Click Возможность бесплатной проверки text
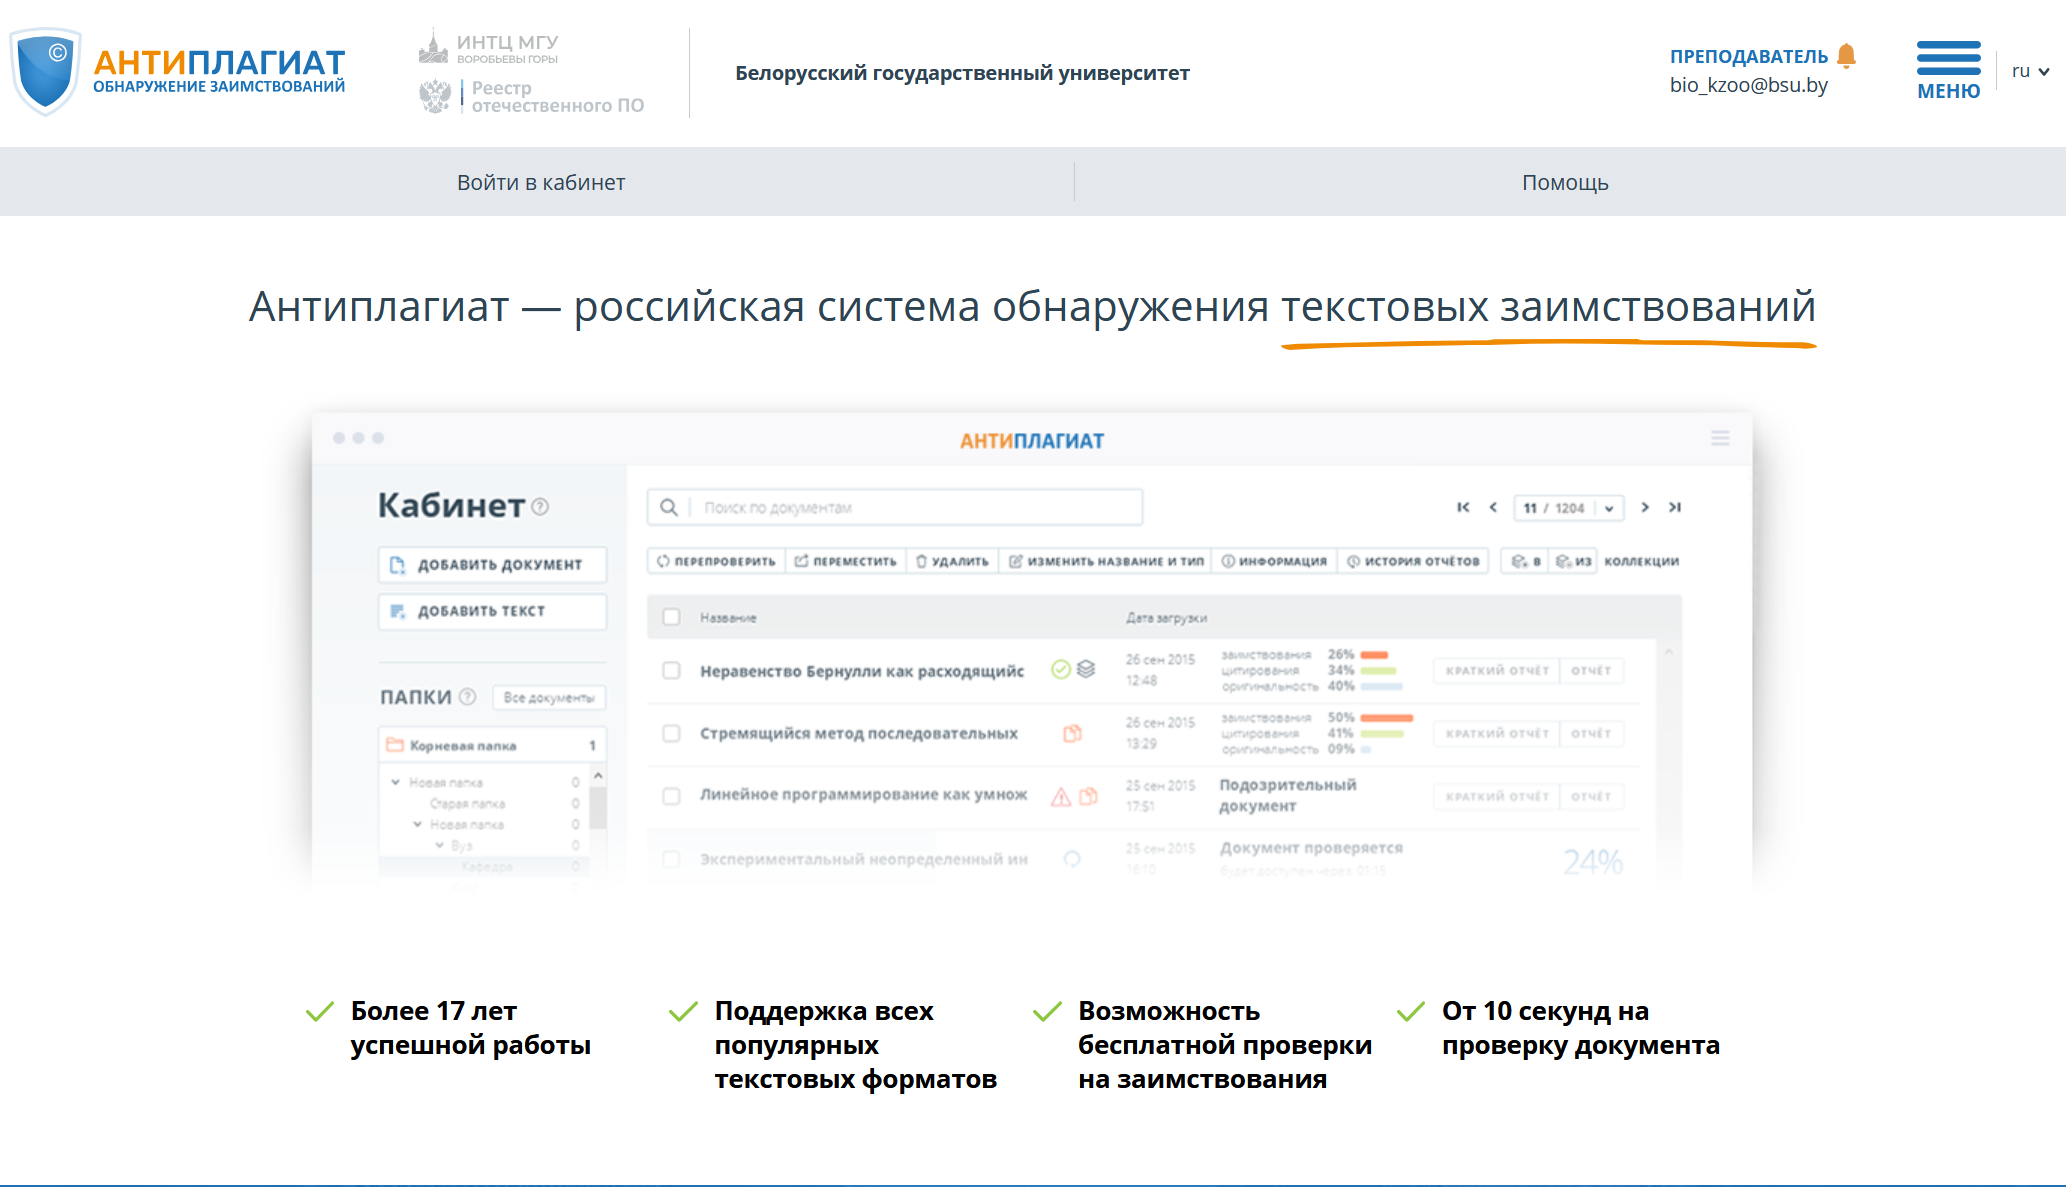The image size is (2066, 1187). (1225, 1045)
